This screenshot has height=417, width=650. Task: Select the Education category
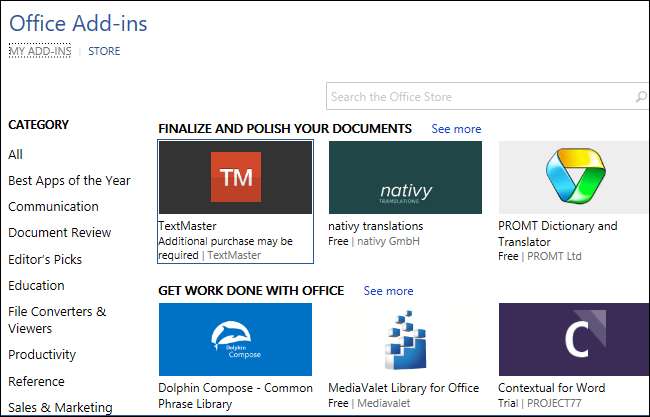tap(36, 285)
